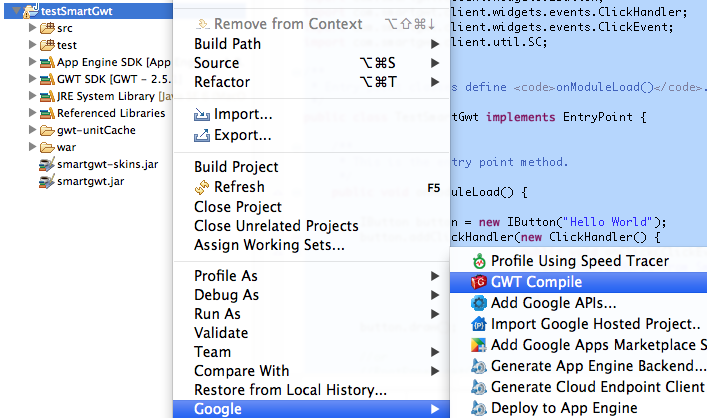Choose Validate from context menu
Image resolution: width=707 pixels, height=418 pixels.
[311, 333]
